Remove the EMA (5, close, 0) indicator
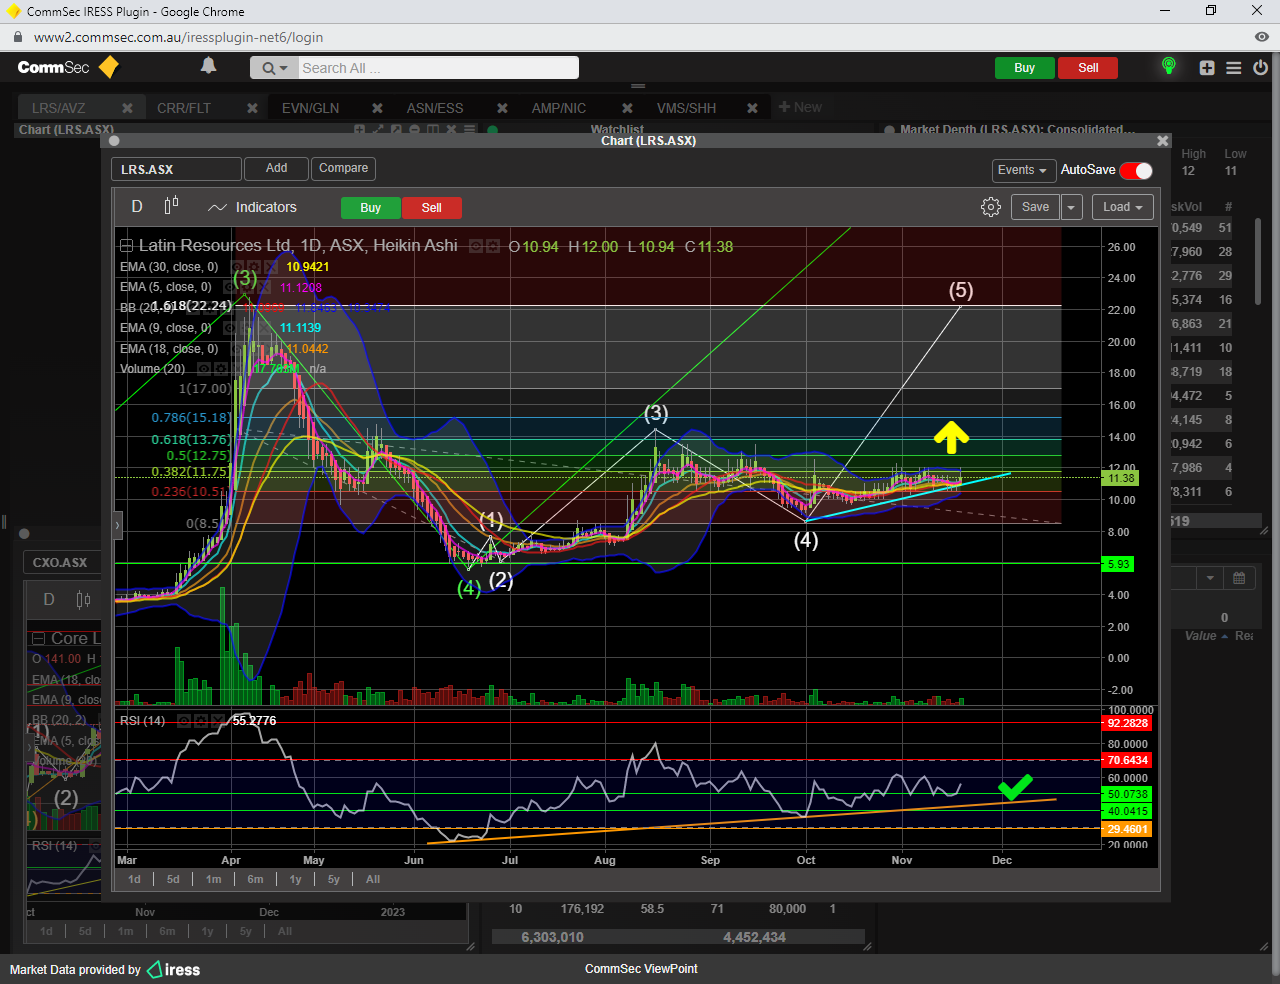 pos(264,287)
